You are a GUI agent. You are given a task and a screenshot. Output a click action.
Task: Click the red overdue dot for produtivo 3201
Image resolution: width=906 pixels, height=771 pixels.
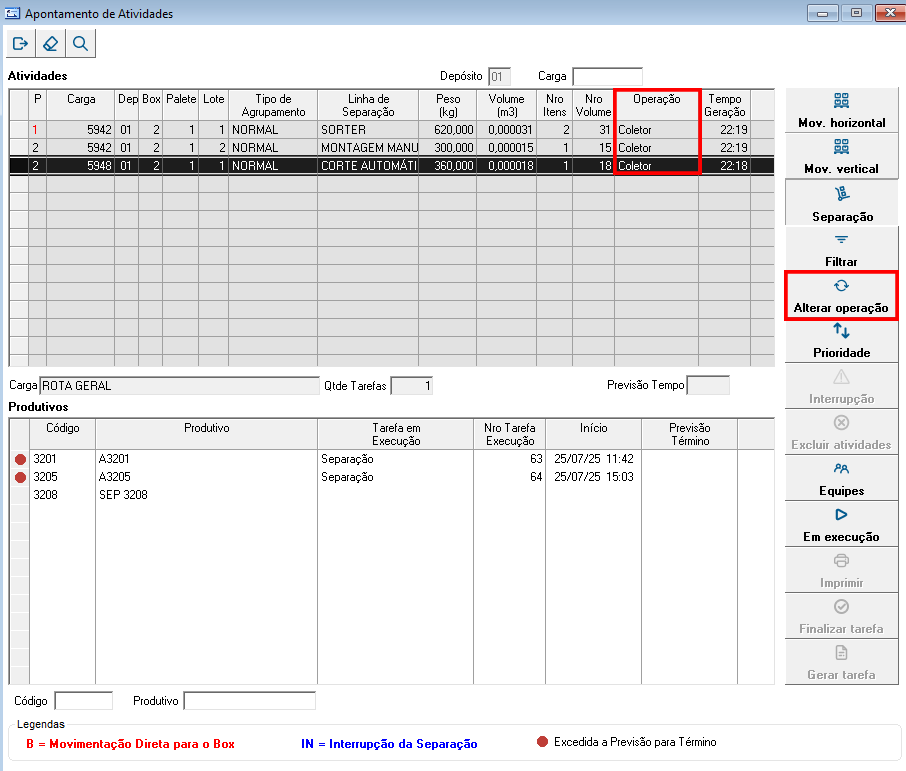click(20, 459)
